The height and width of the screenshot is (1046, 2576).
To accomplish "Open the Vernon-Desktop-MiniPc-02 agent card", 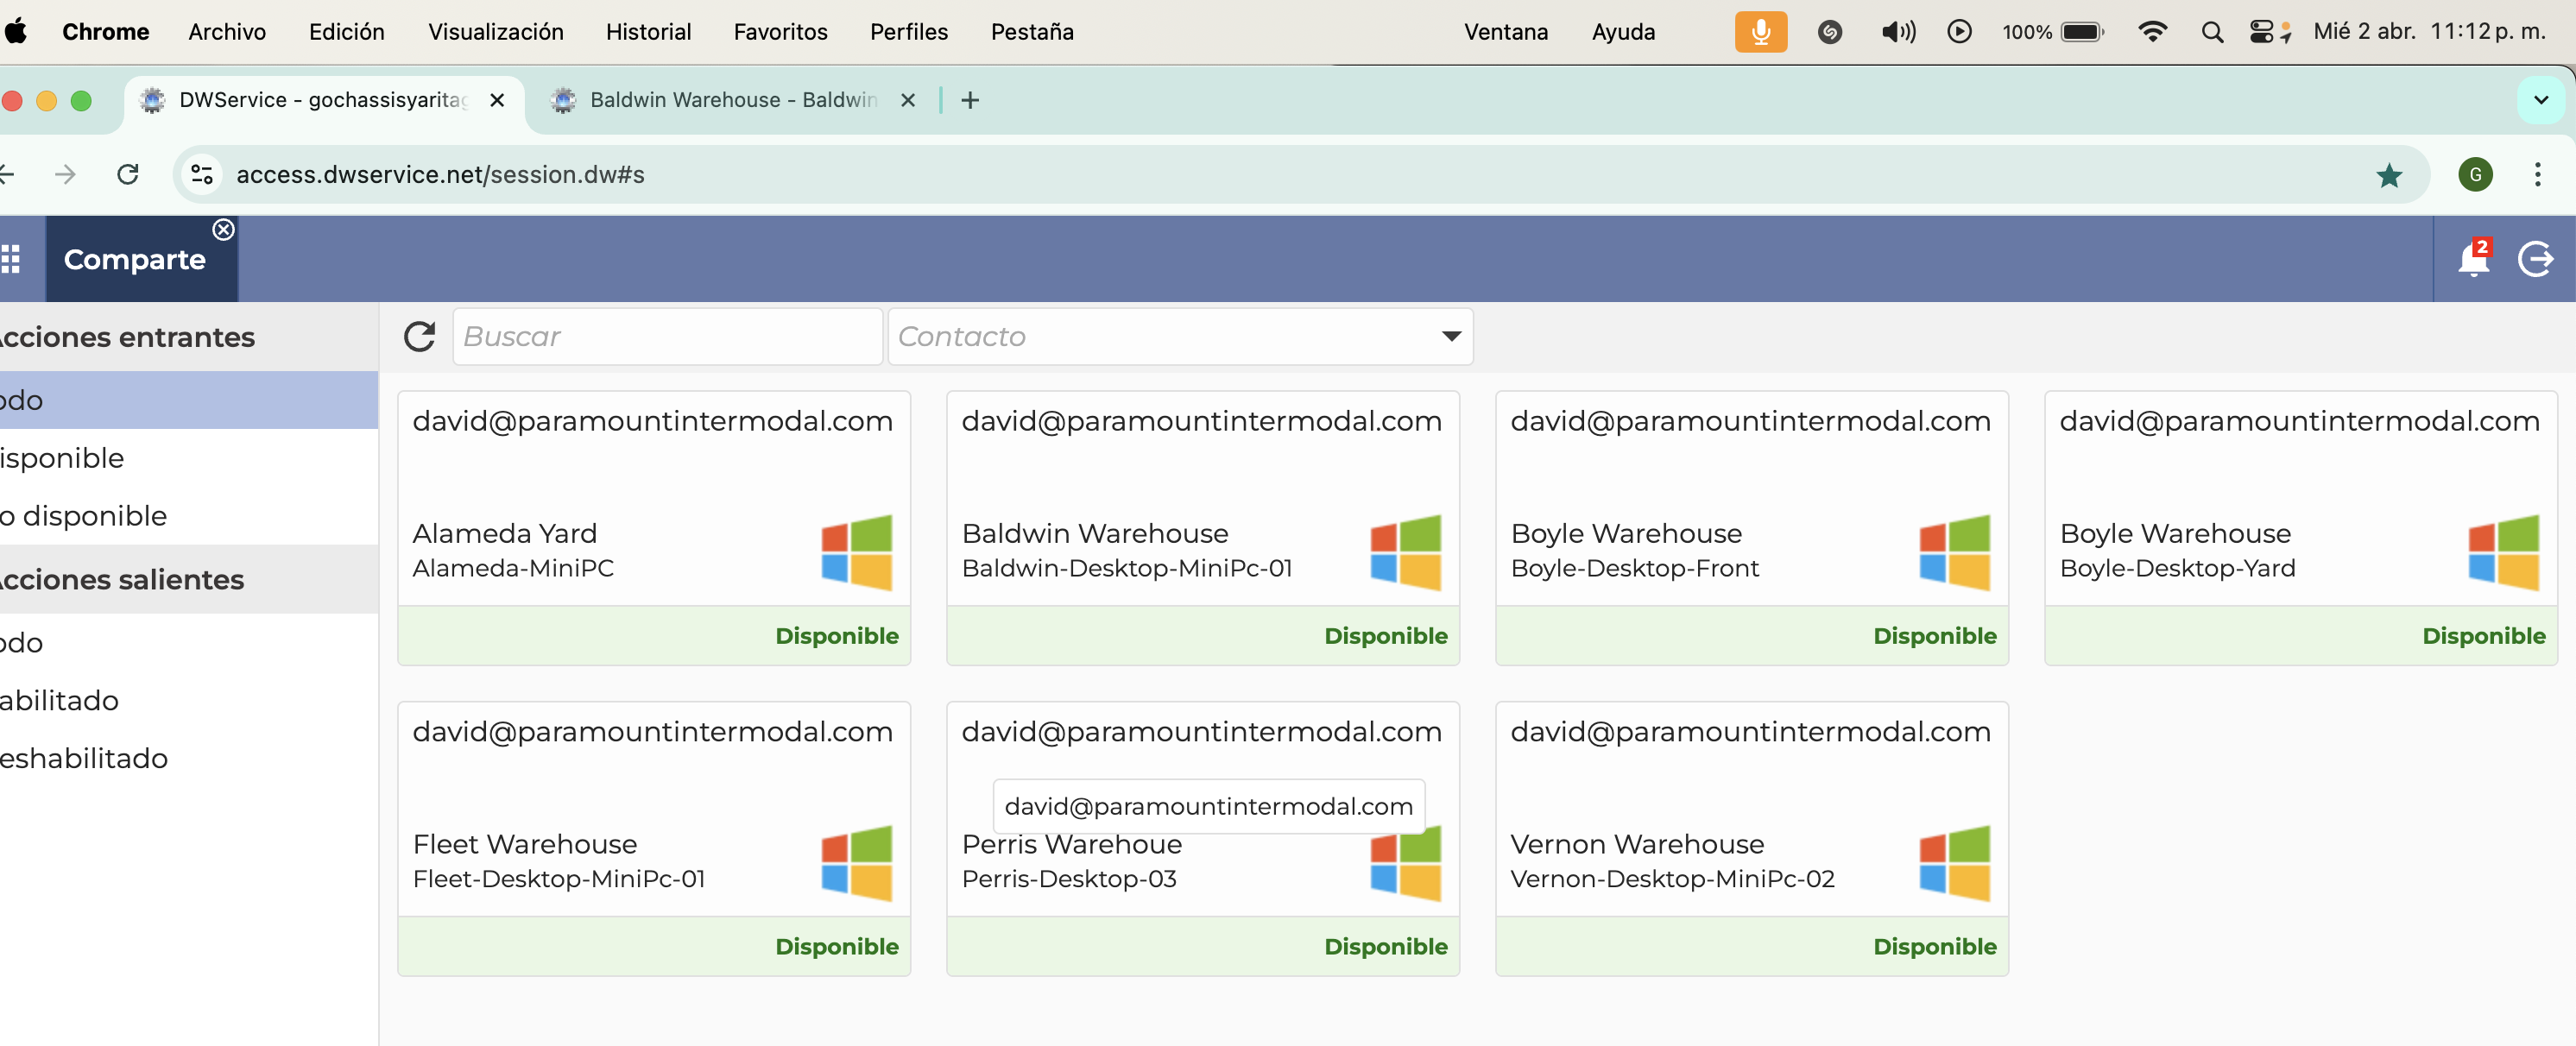I will click(x=1752, y=839).
